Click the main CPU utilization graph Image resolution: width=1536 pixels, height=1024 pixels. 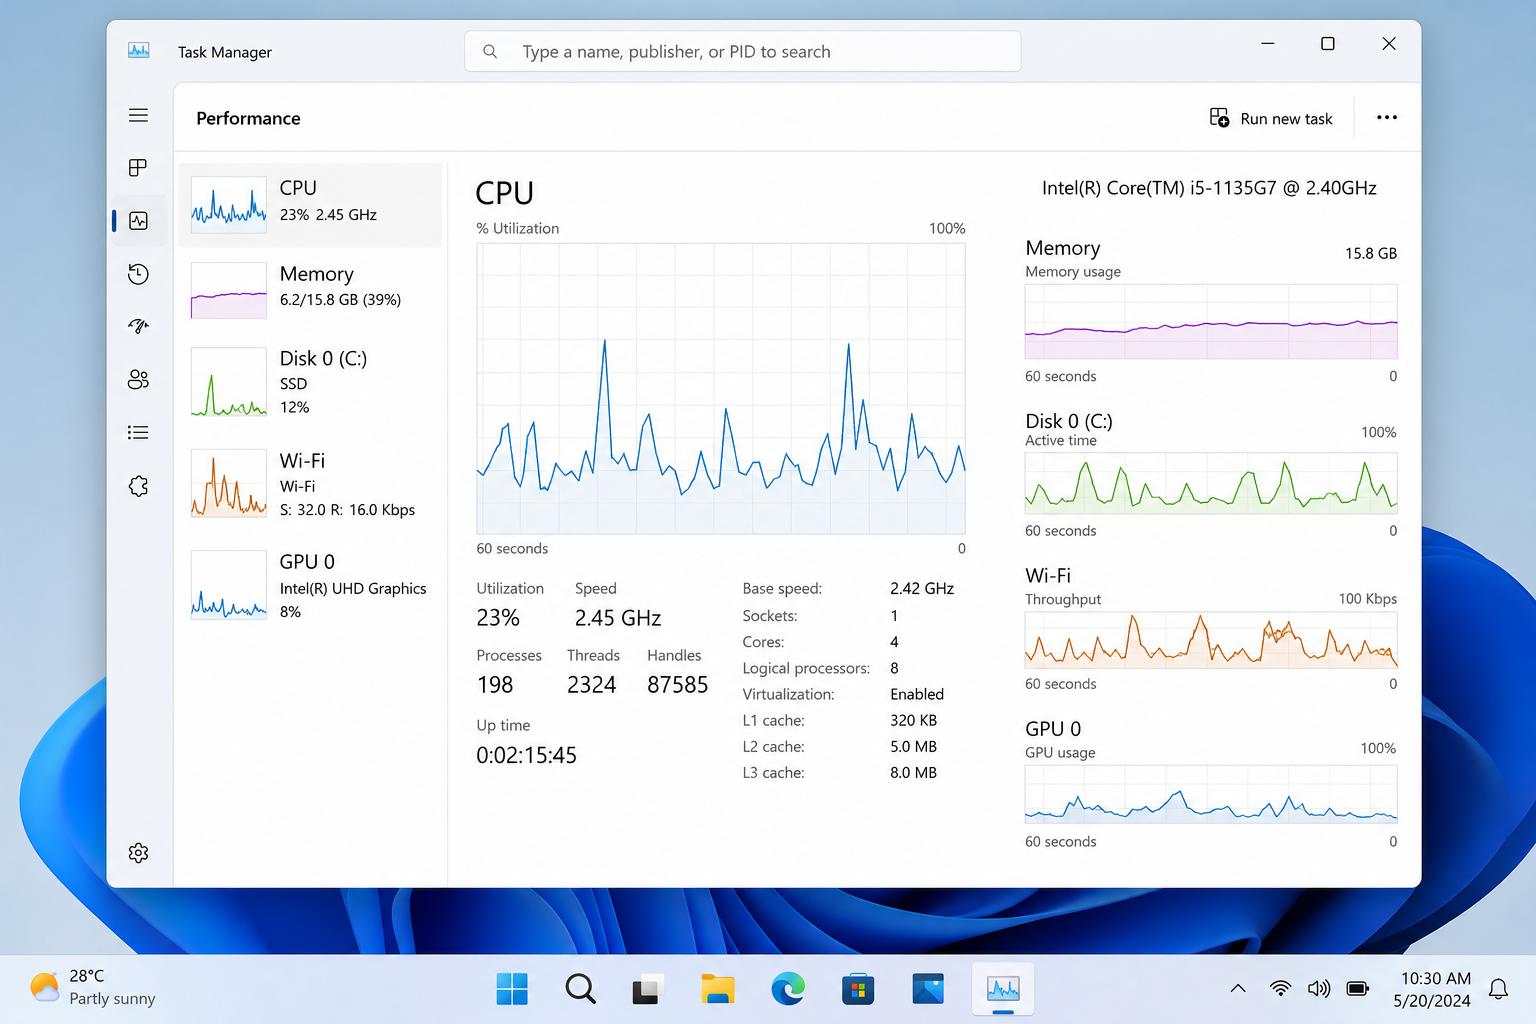coord(721,389)
